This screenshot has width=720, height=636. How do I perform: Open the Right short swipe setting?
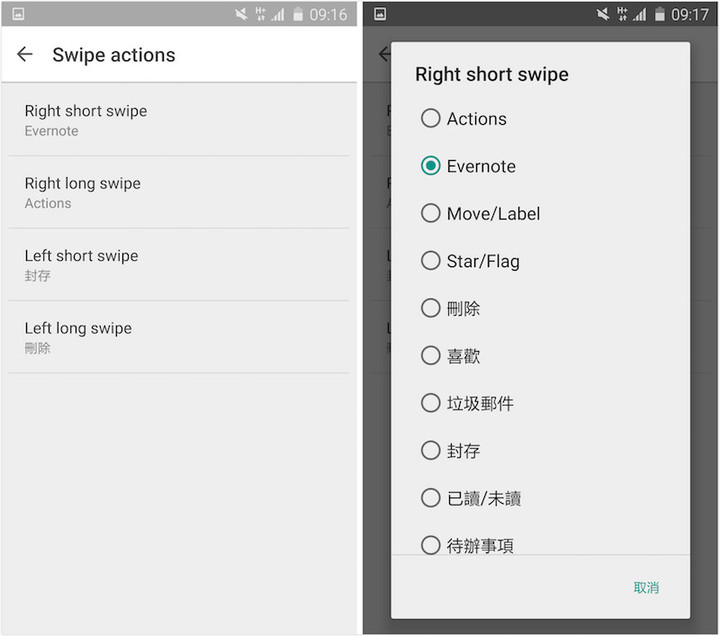180,120
